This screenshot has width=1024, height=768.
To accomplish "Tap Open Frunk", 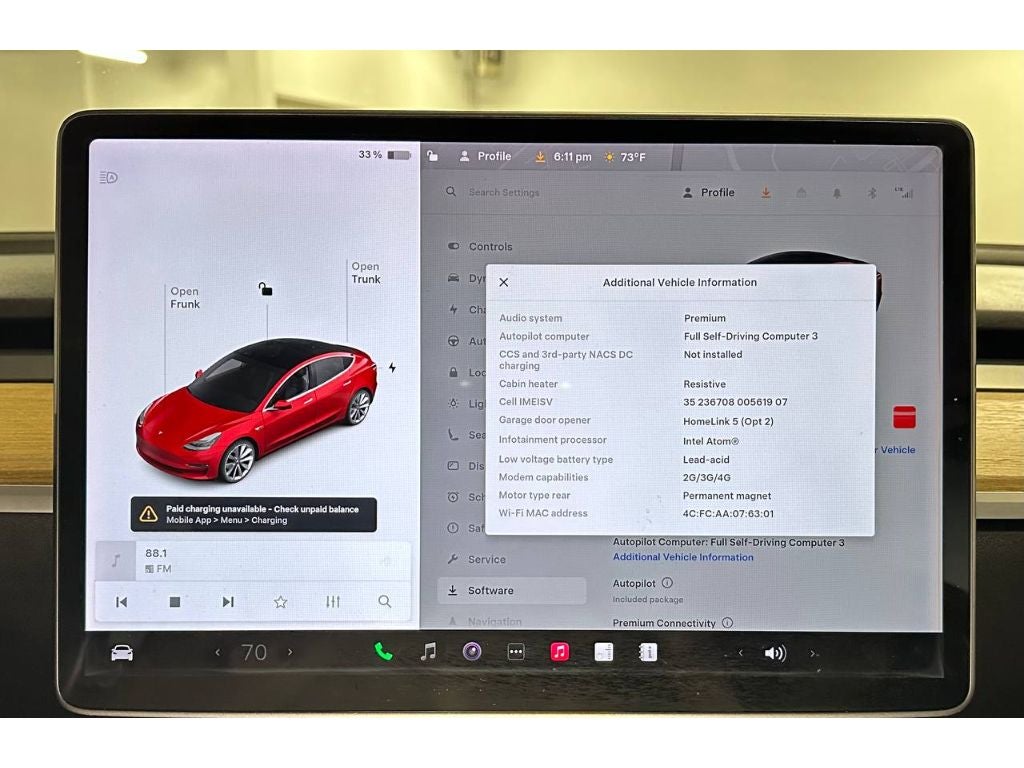I will (185, 298).
